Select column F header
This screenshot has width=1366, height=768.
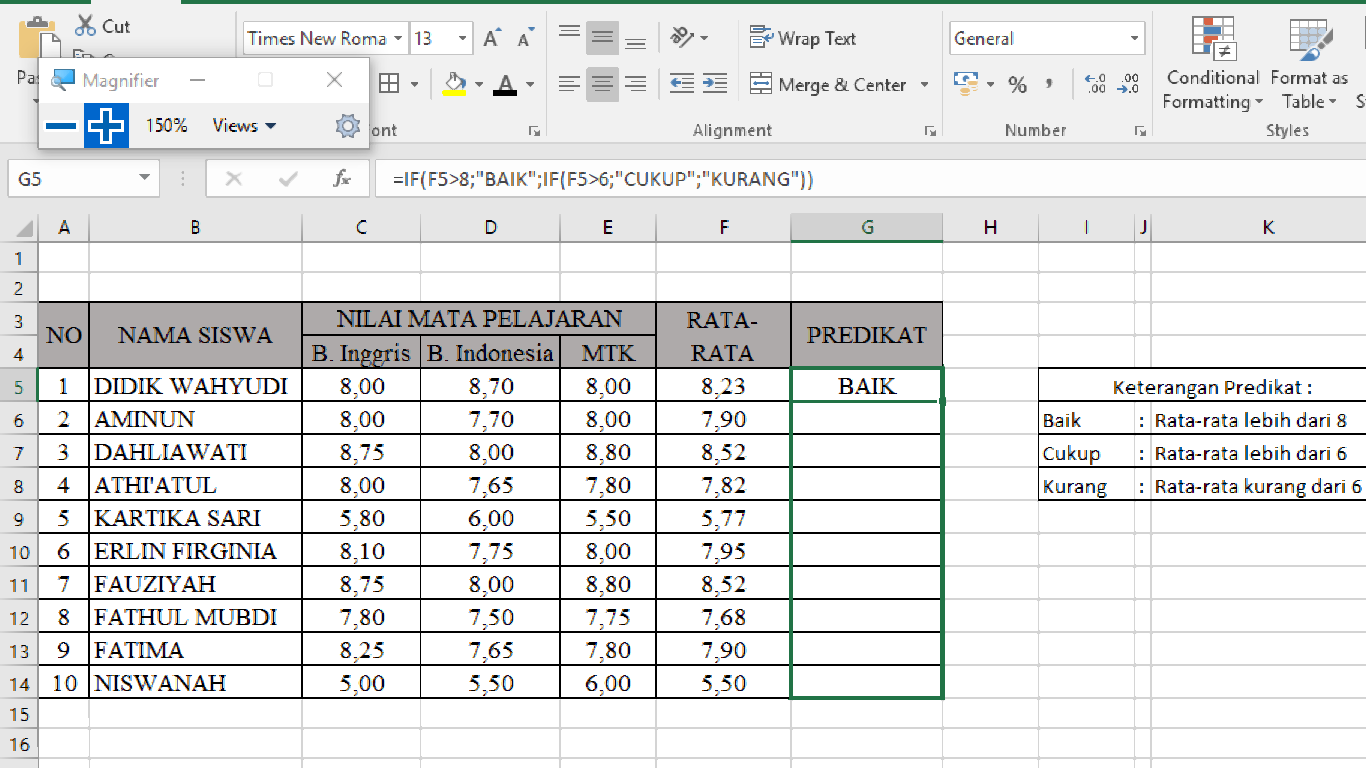pos(724,228)
